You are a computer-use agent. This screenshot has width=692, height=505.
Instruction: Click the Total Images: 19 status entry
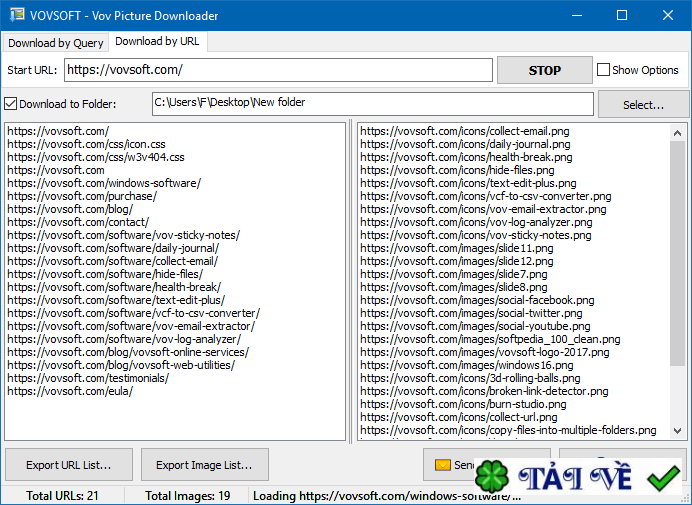tap(188, 496)
